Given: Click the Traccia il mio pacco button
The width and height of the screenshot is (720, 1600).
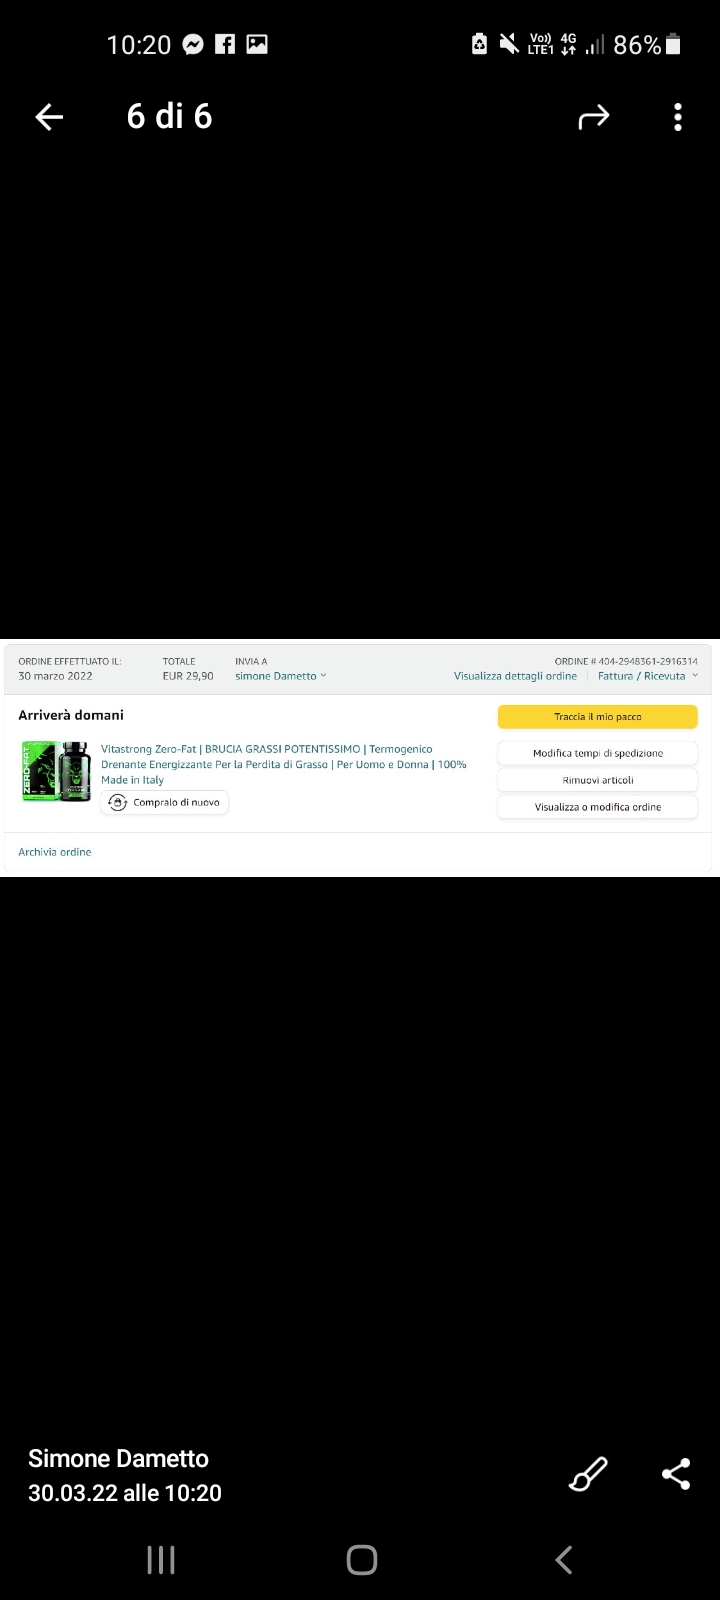Looking at the screenshot, I should [x=598, y=717].
